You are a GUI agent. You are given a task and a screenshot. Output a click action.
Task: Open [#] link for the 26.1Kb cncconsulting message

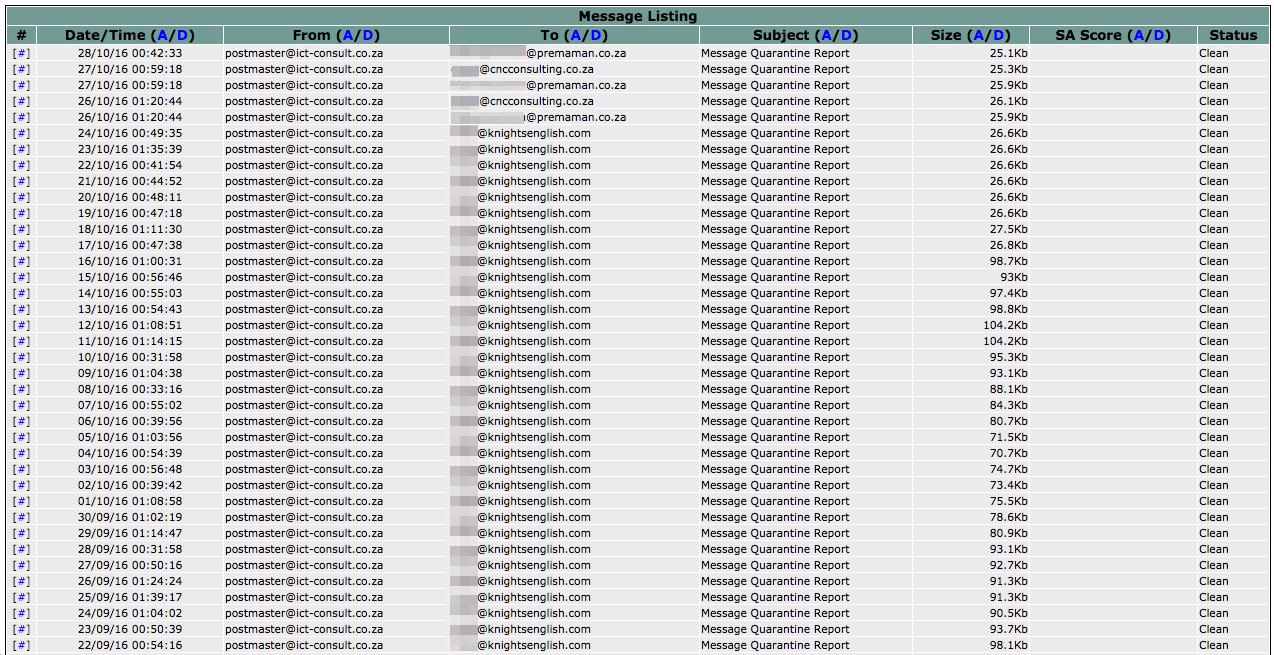(21, 101)
